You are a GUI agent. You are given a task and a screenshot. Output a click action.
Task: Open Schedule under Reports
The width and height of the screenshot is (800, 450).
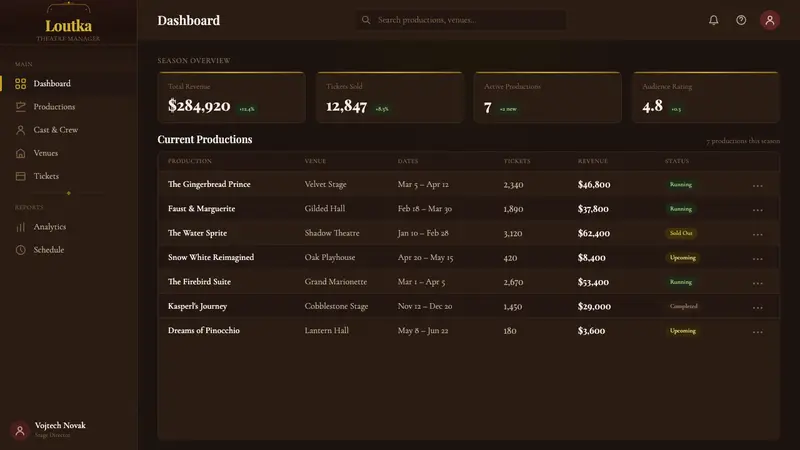[x=68, y=250]
